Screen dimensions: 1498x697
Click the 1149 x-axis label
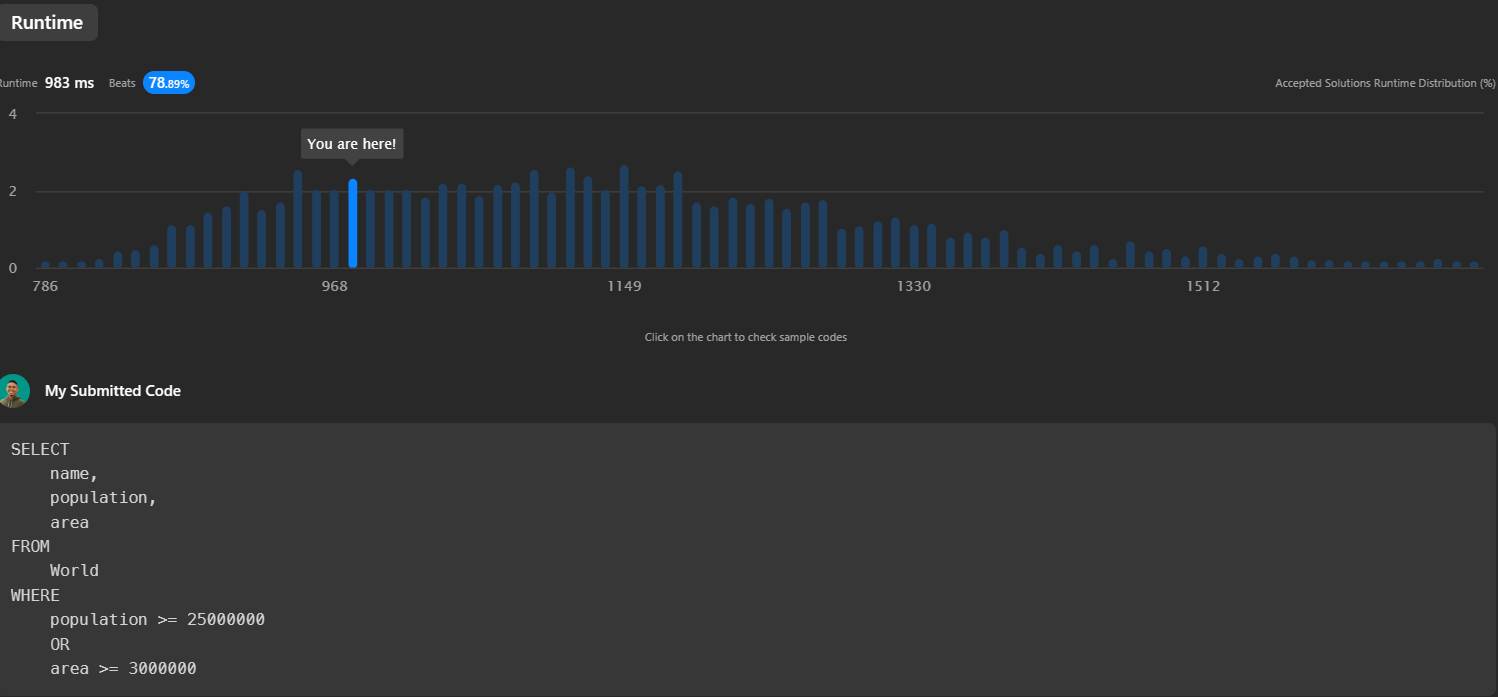[x=624, y=287]
